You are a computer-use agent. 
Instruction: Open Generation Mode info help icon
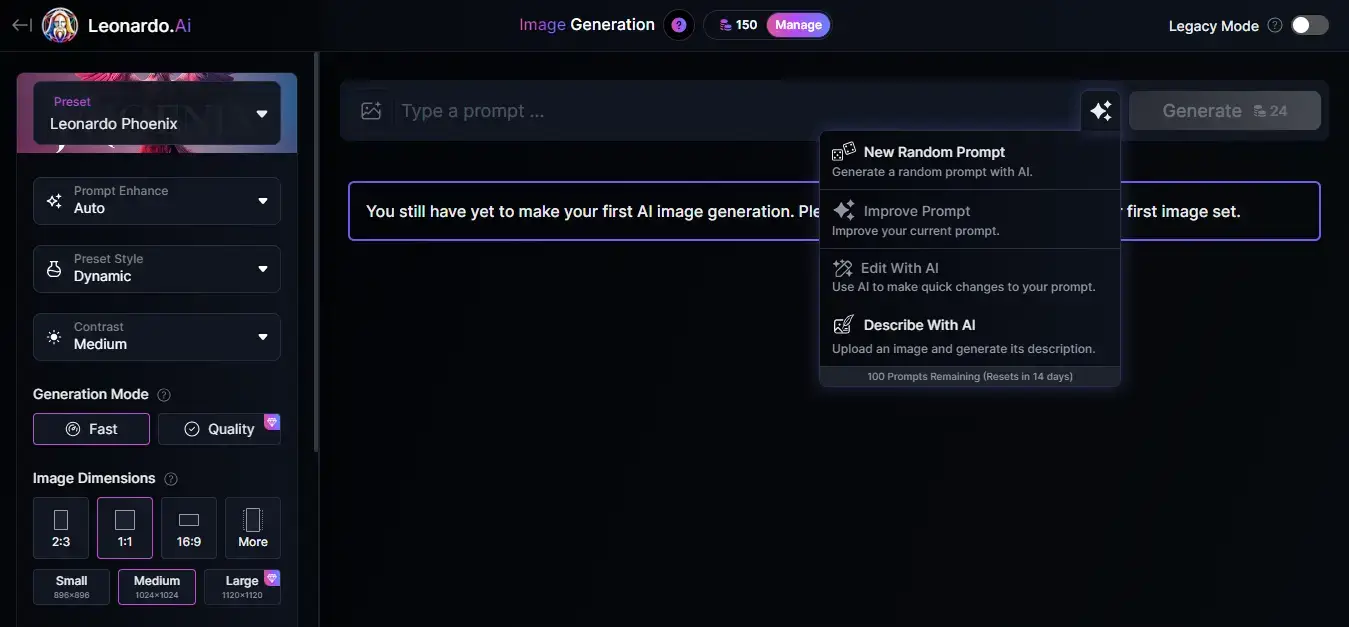click(164, 395)
